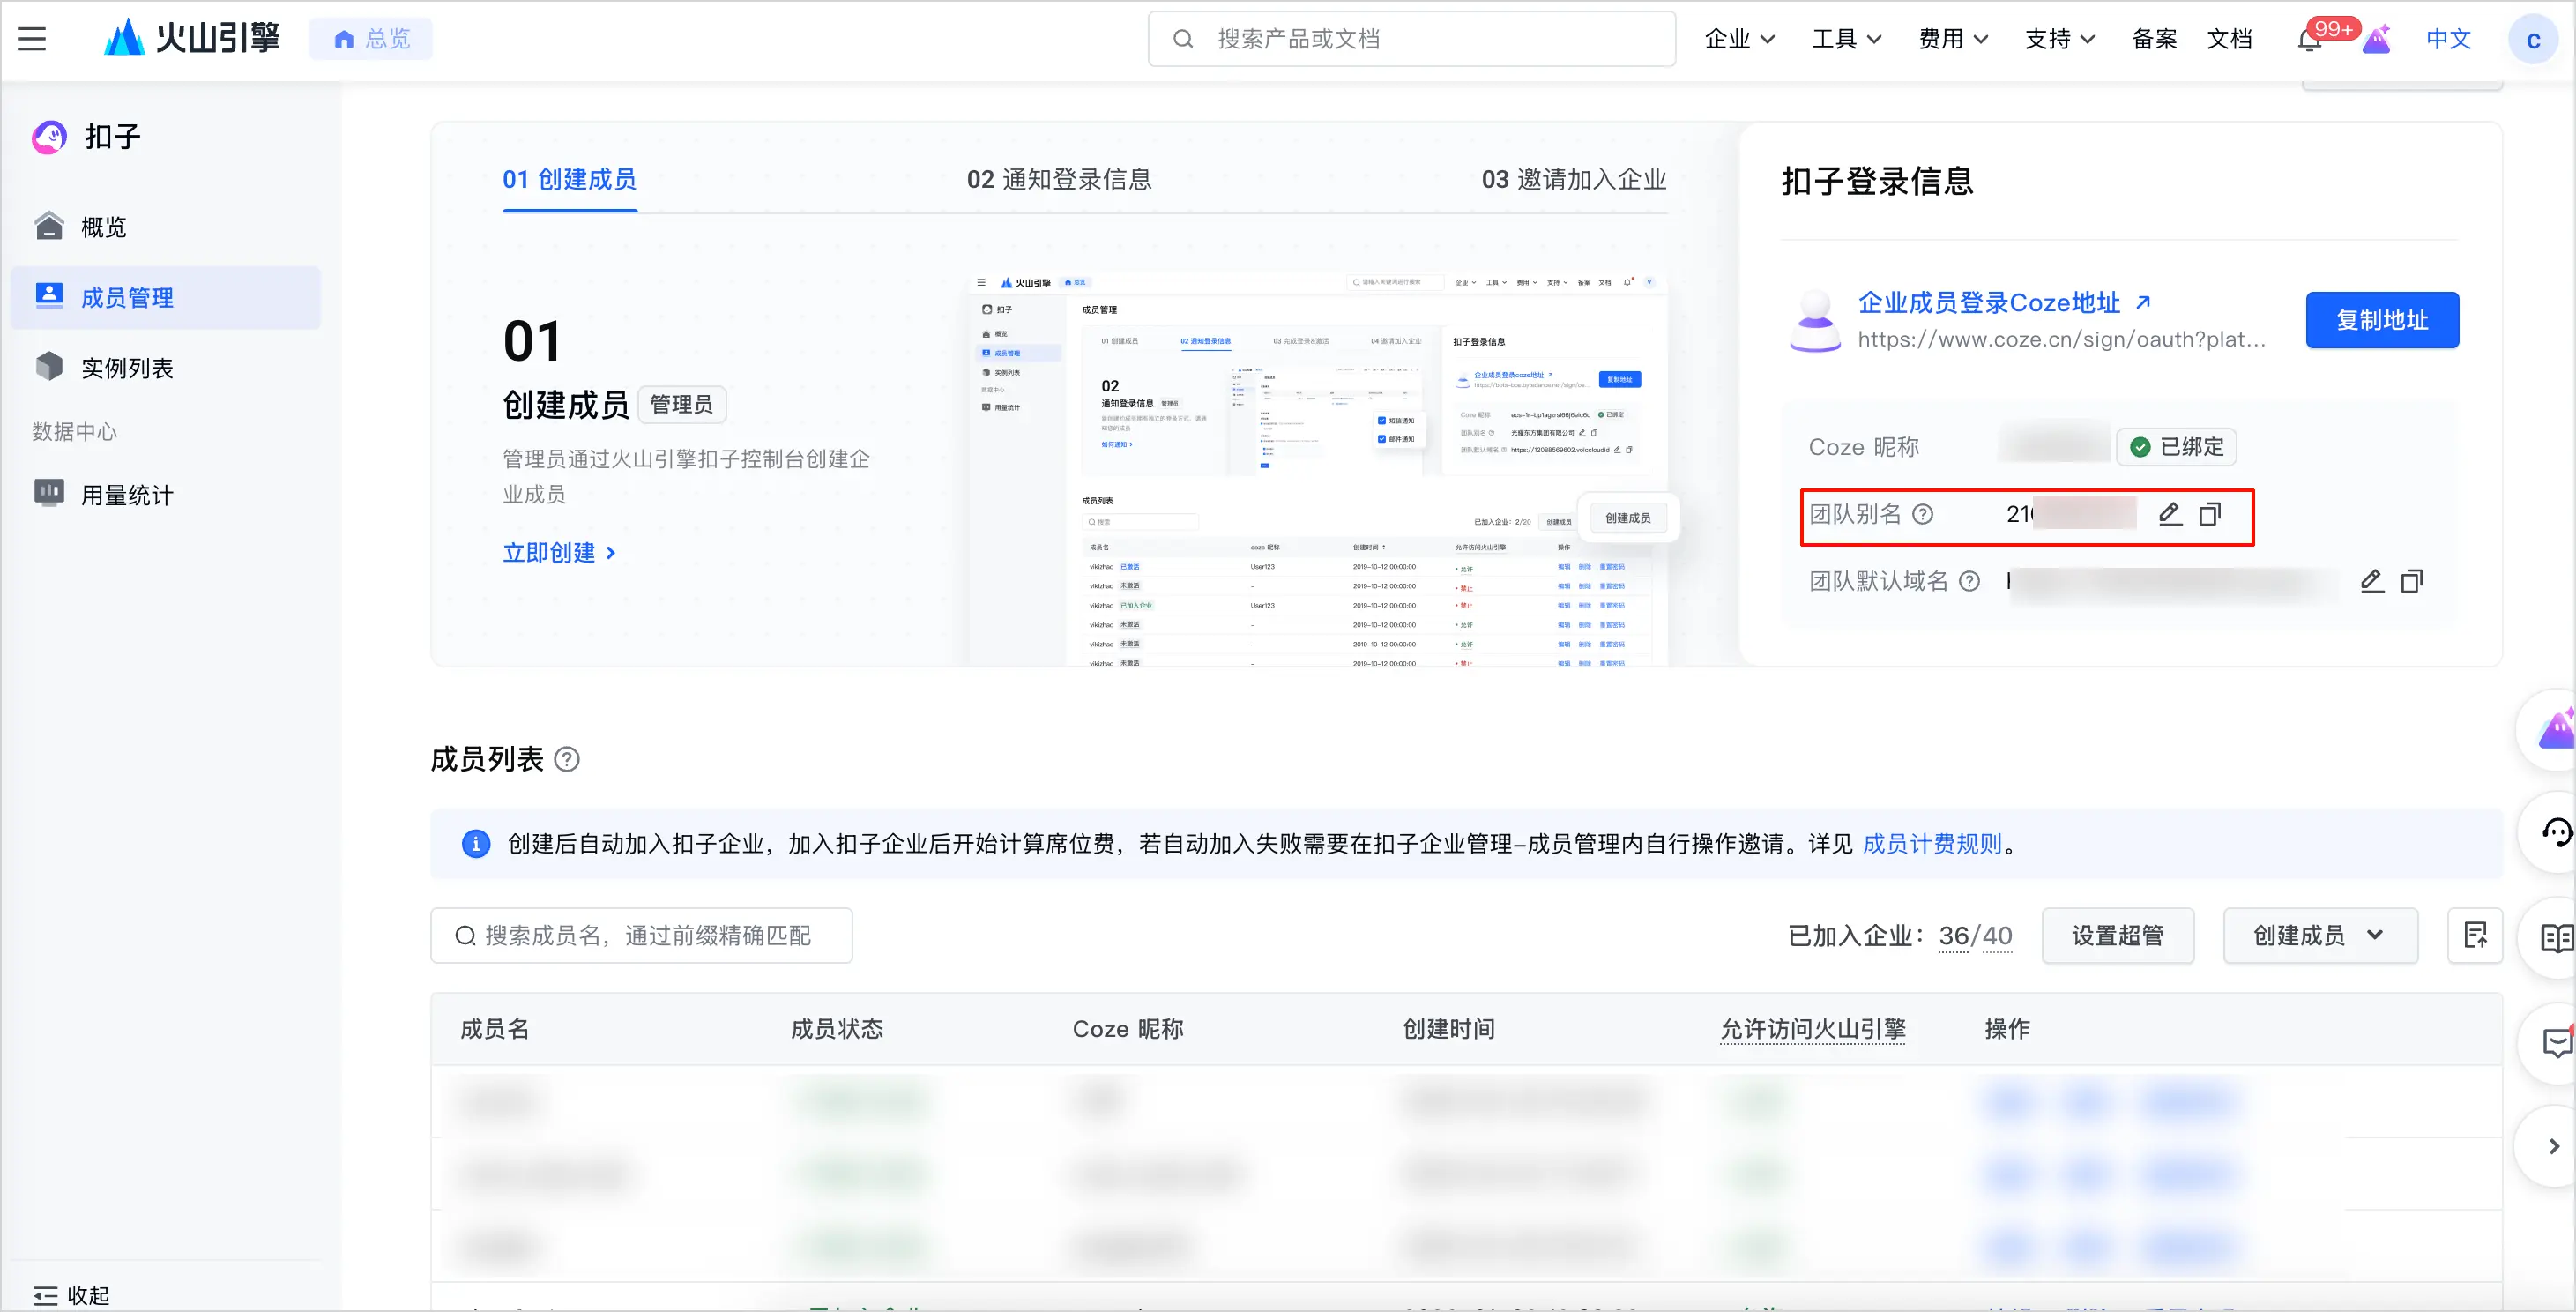Click help icon beside 成员列表 heading
2576x1312 pixels.
coord(567,760)
